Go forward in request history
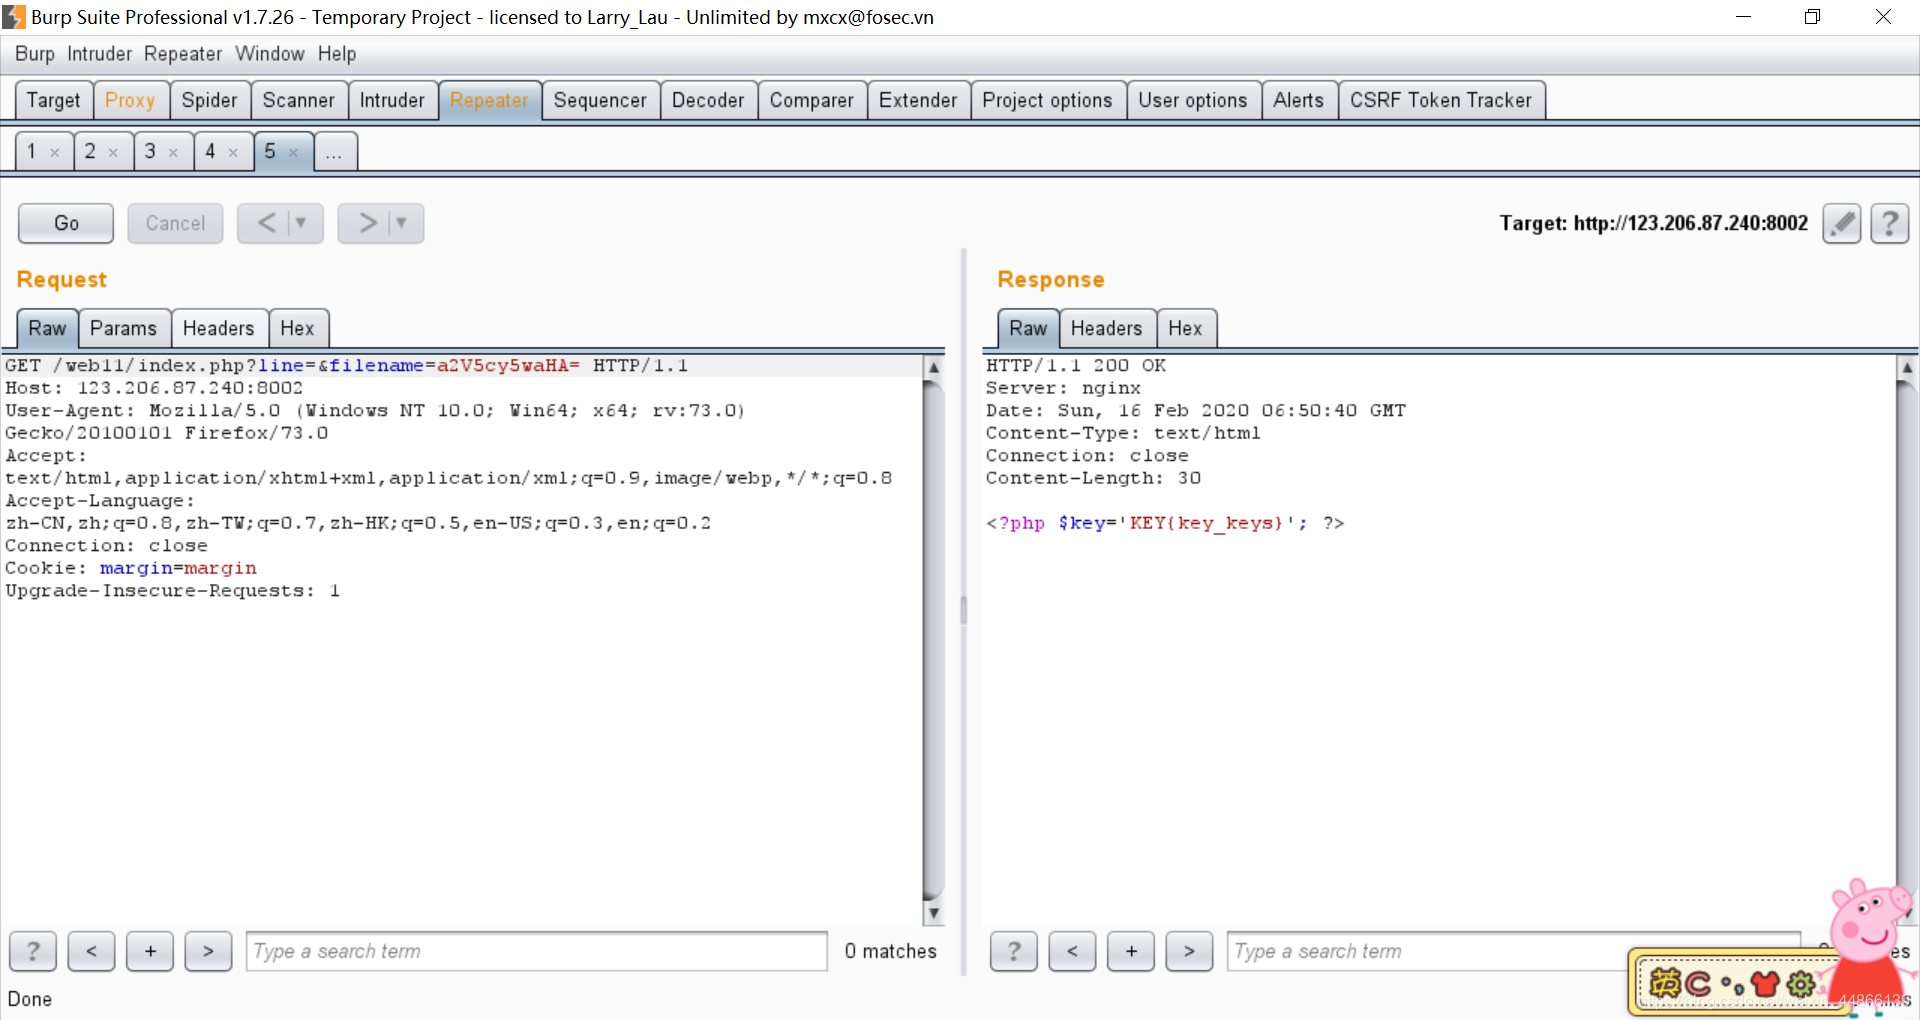The width and height of the screenshot is (1920, 1020). click(367, 223)
